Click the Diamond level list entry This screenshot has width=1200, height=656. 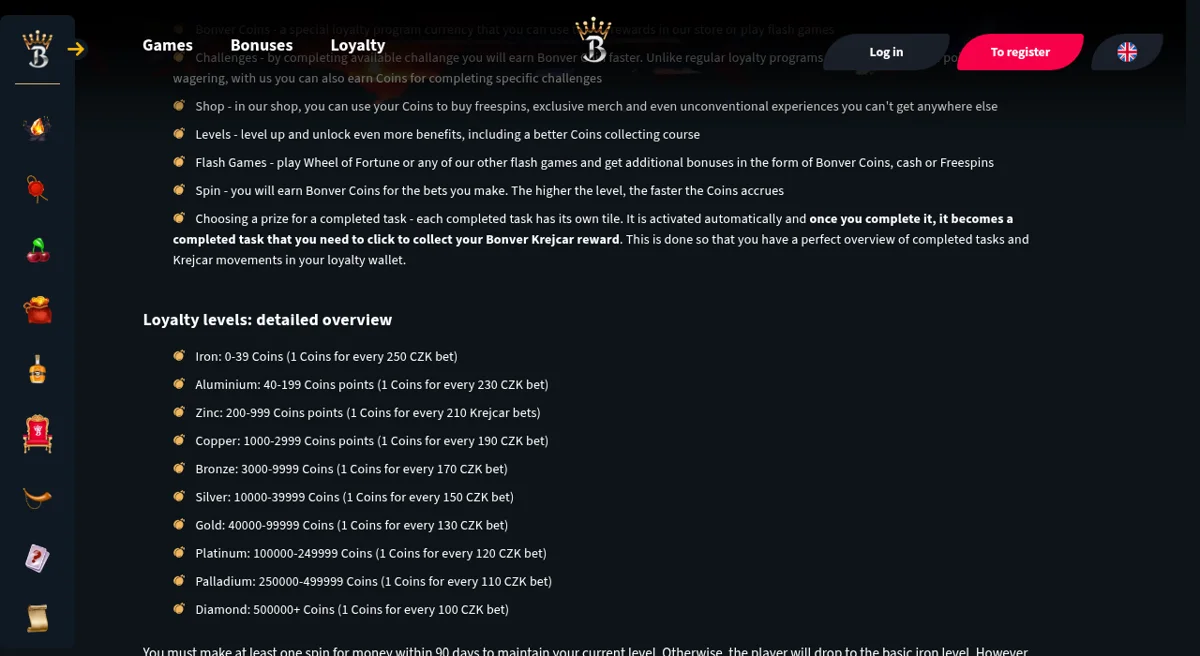tap(352, 609)
